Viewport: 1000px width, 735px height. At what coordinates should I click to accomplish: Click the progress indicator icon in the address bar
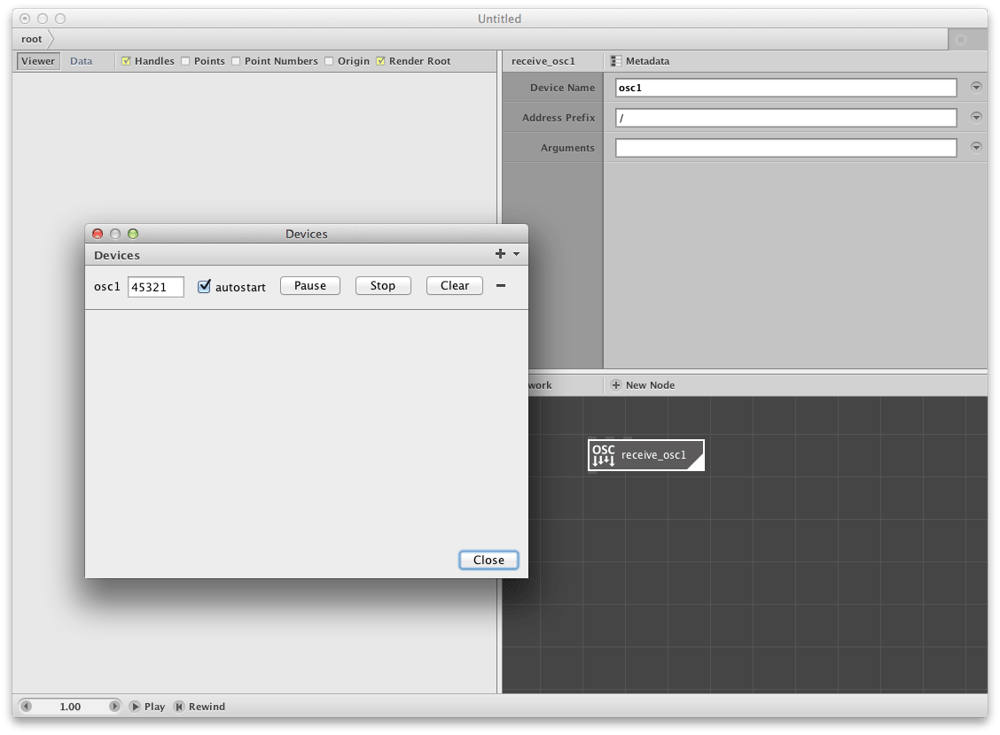[960, 40]
